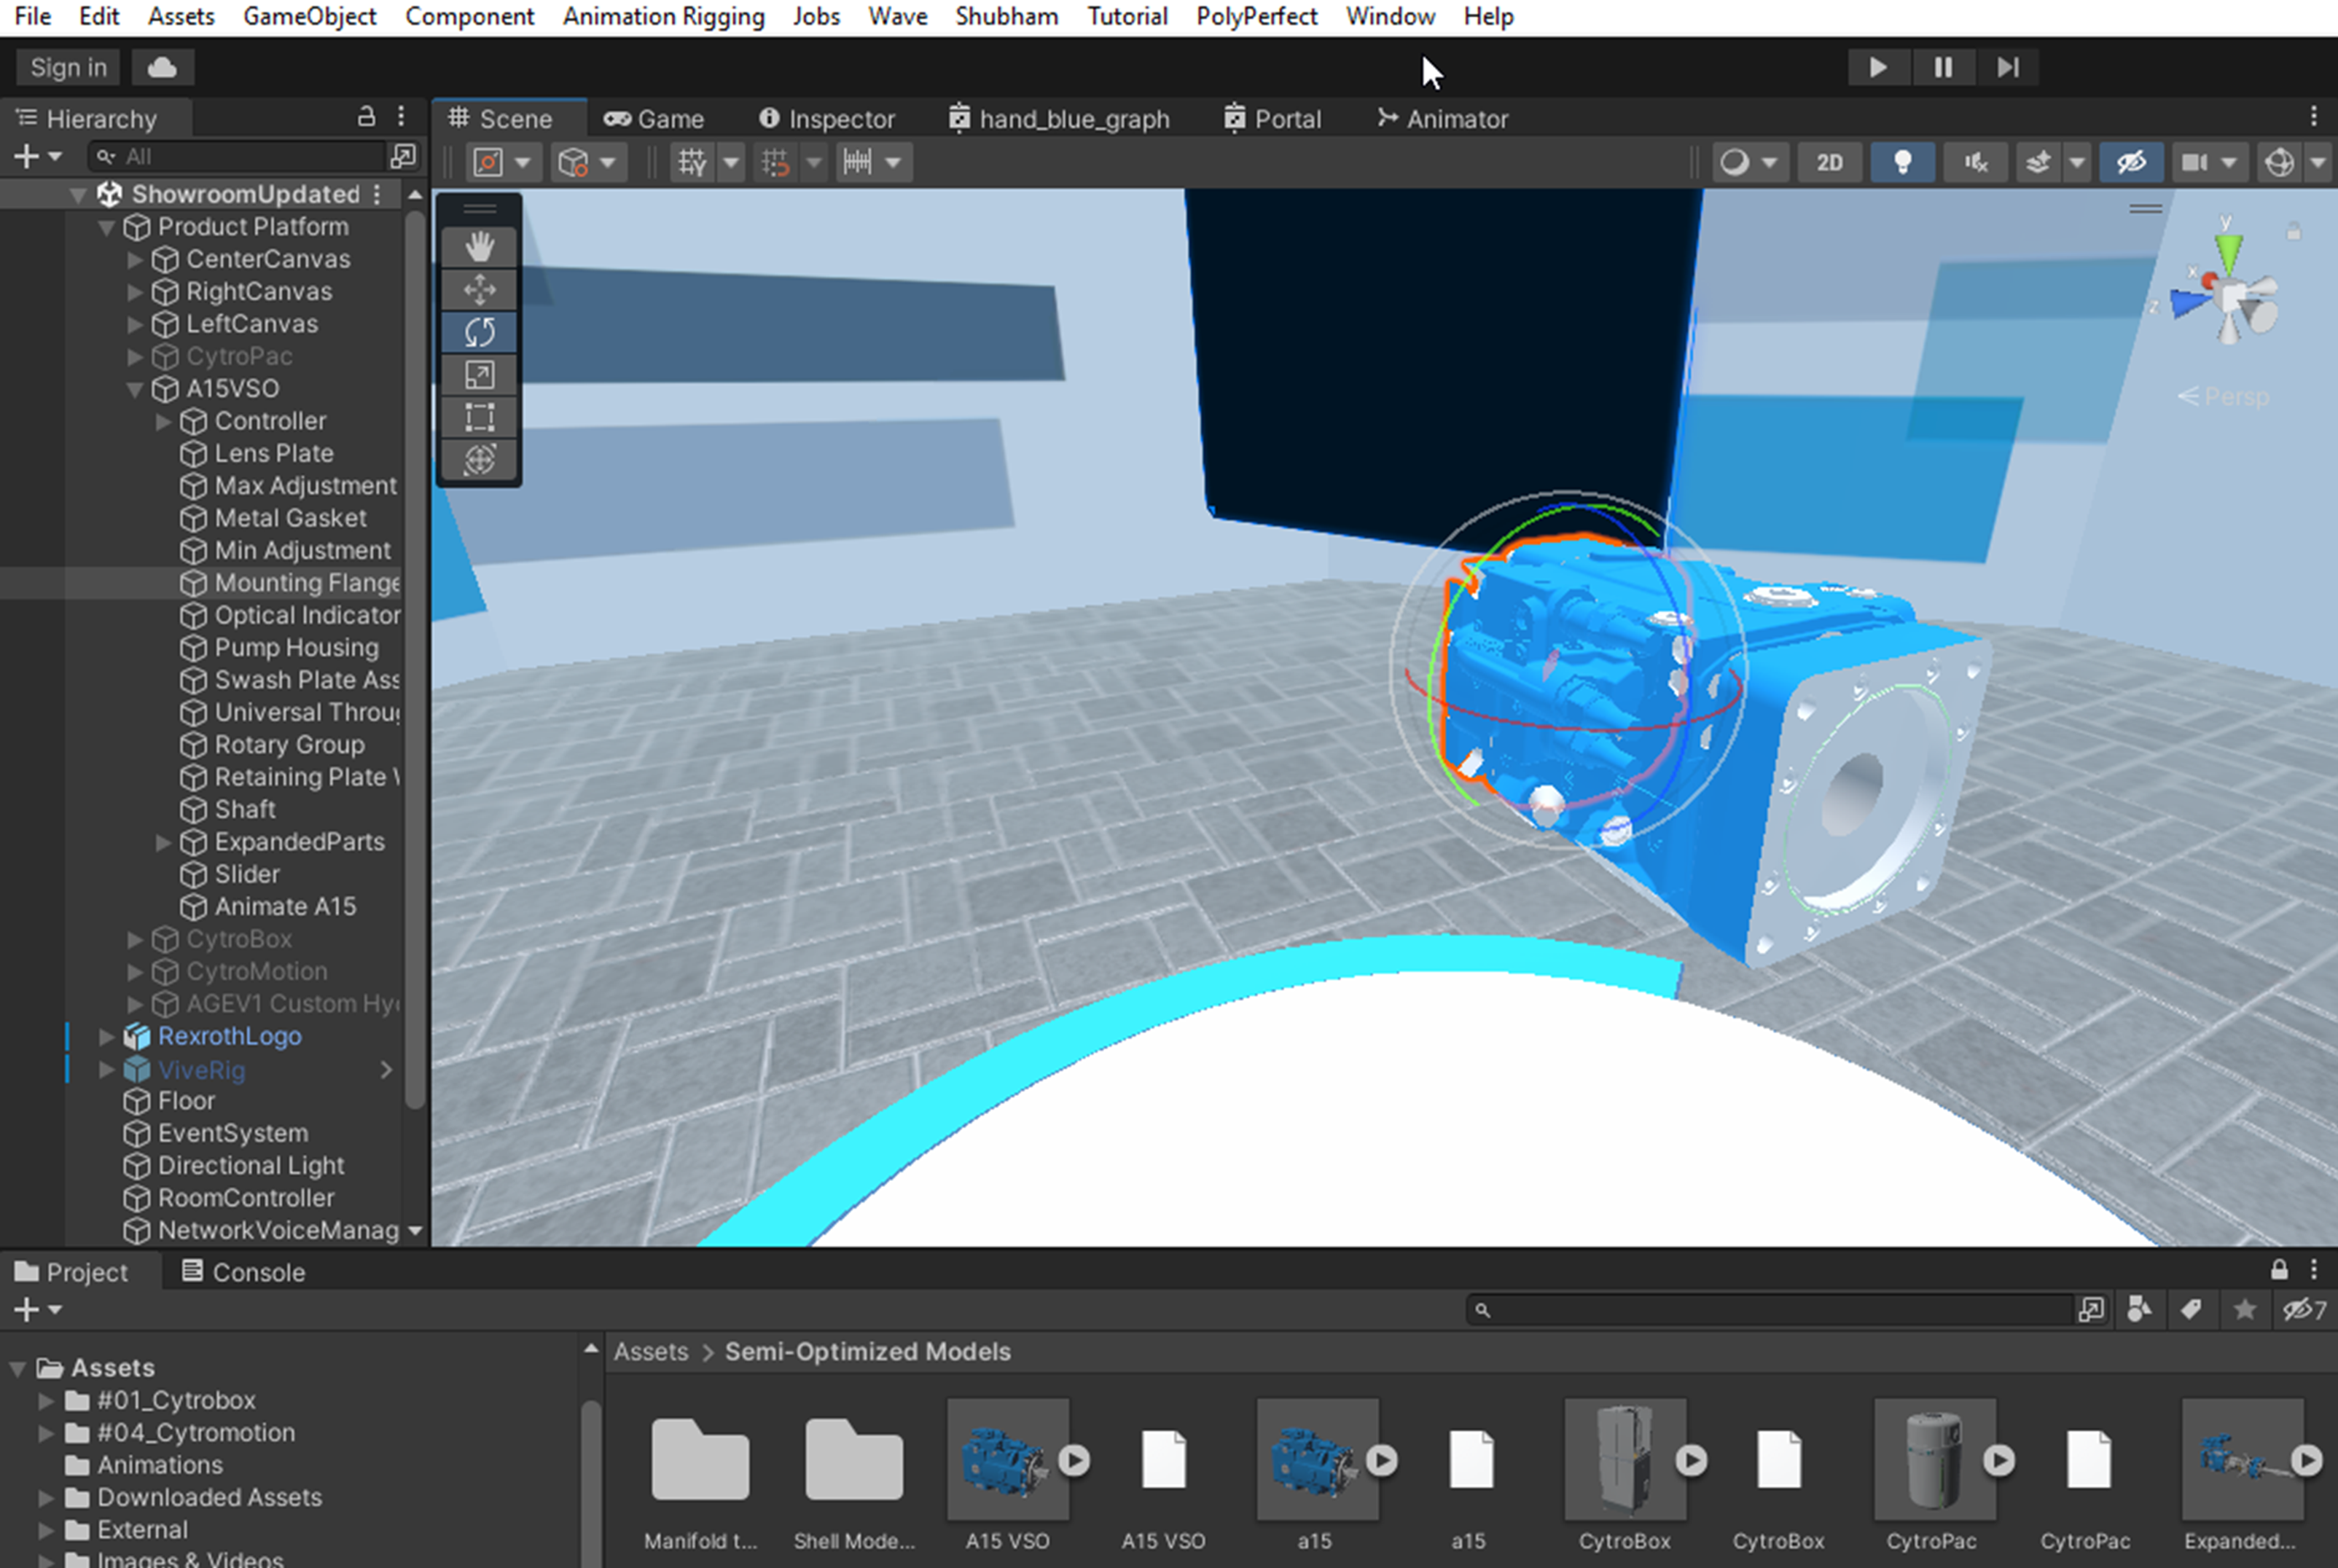Toggle scene lighting on or off
2338x1568 pixels.
point(1902,162)
